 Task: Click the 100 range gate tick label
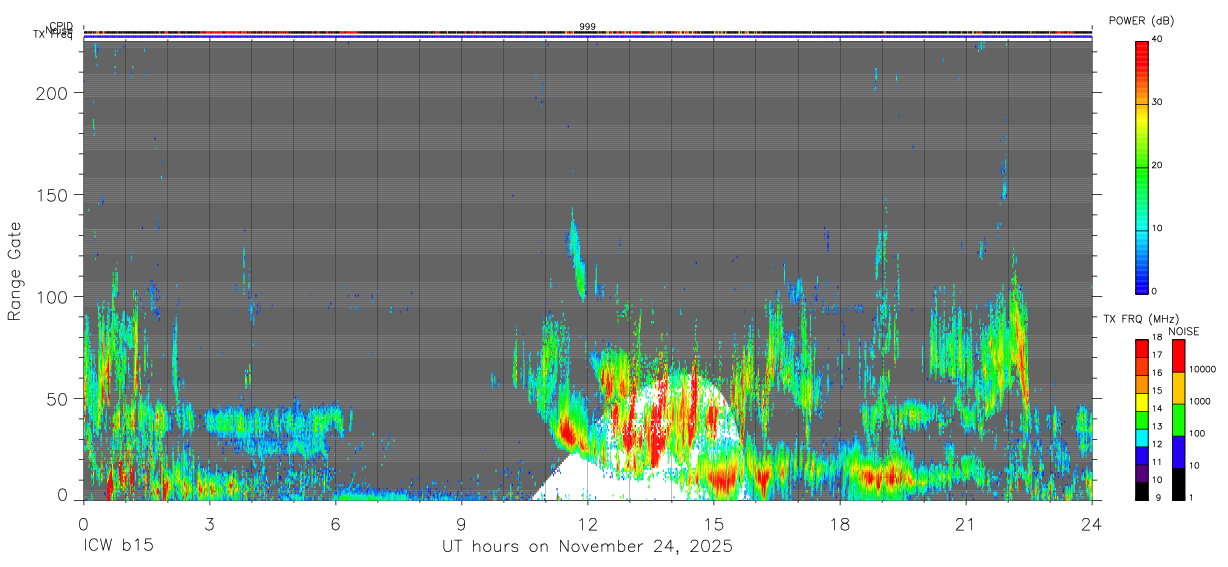(53, 297)
